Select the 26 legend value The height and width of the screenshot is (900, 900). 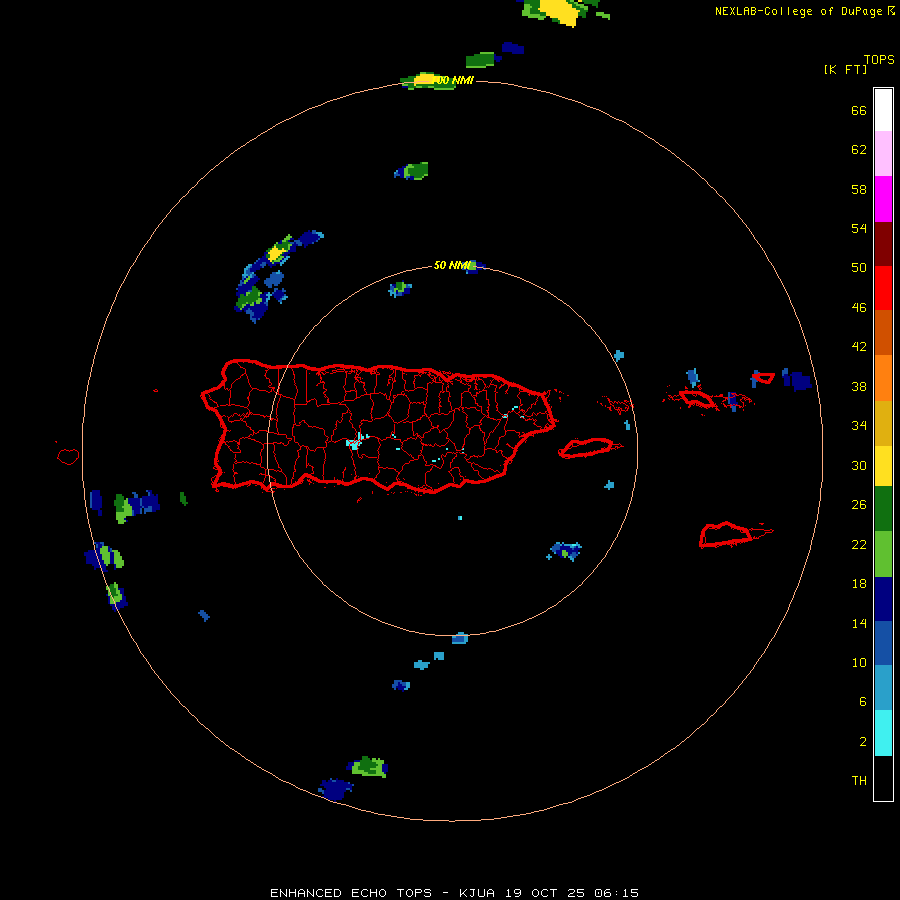click(x=859, y=505)
